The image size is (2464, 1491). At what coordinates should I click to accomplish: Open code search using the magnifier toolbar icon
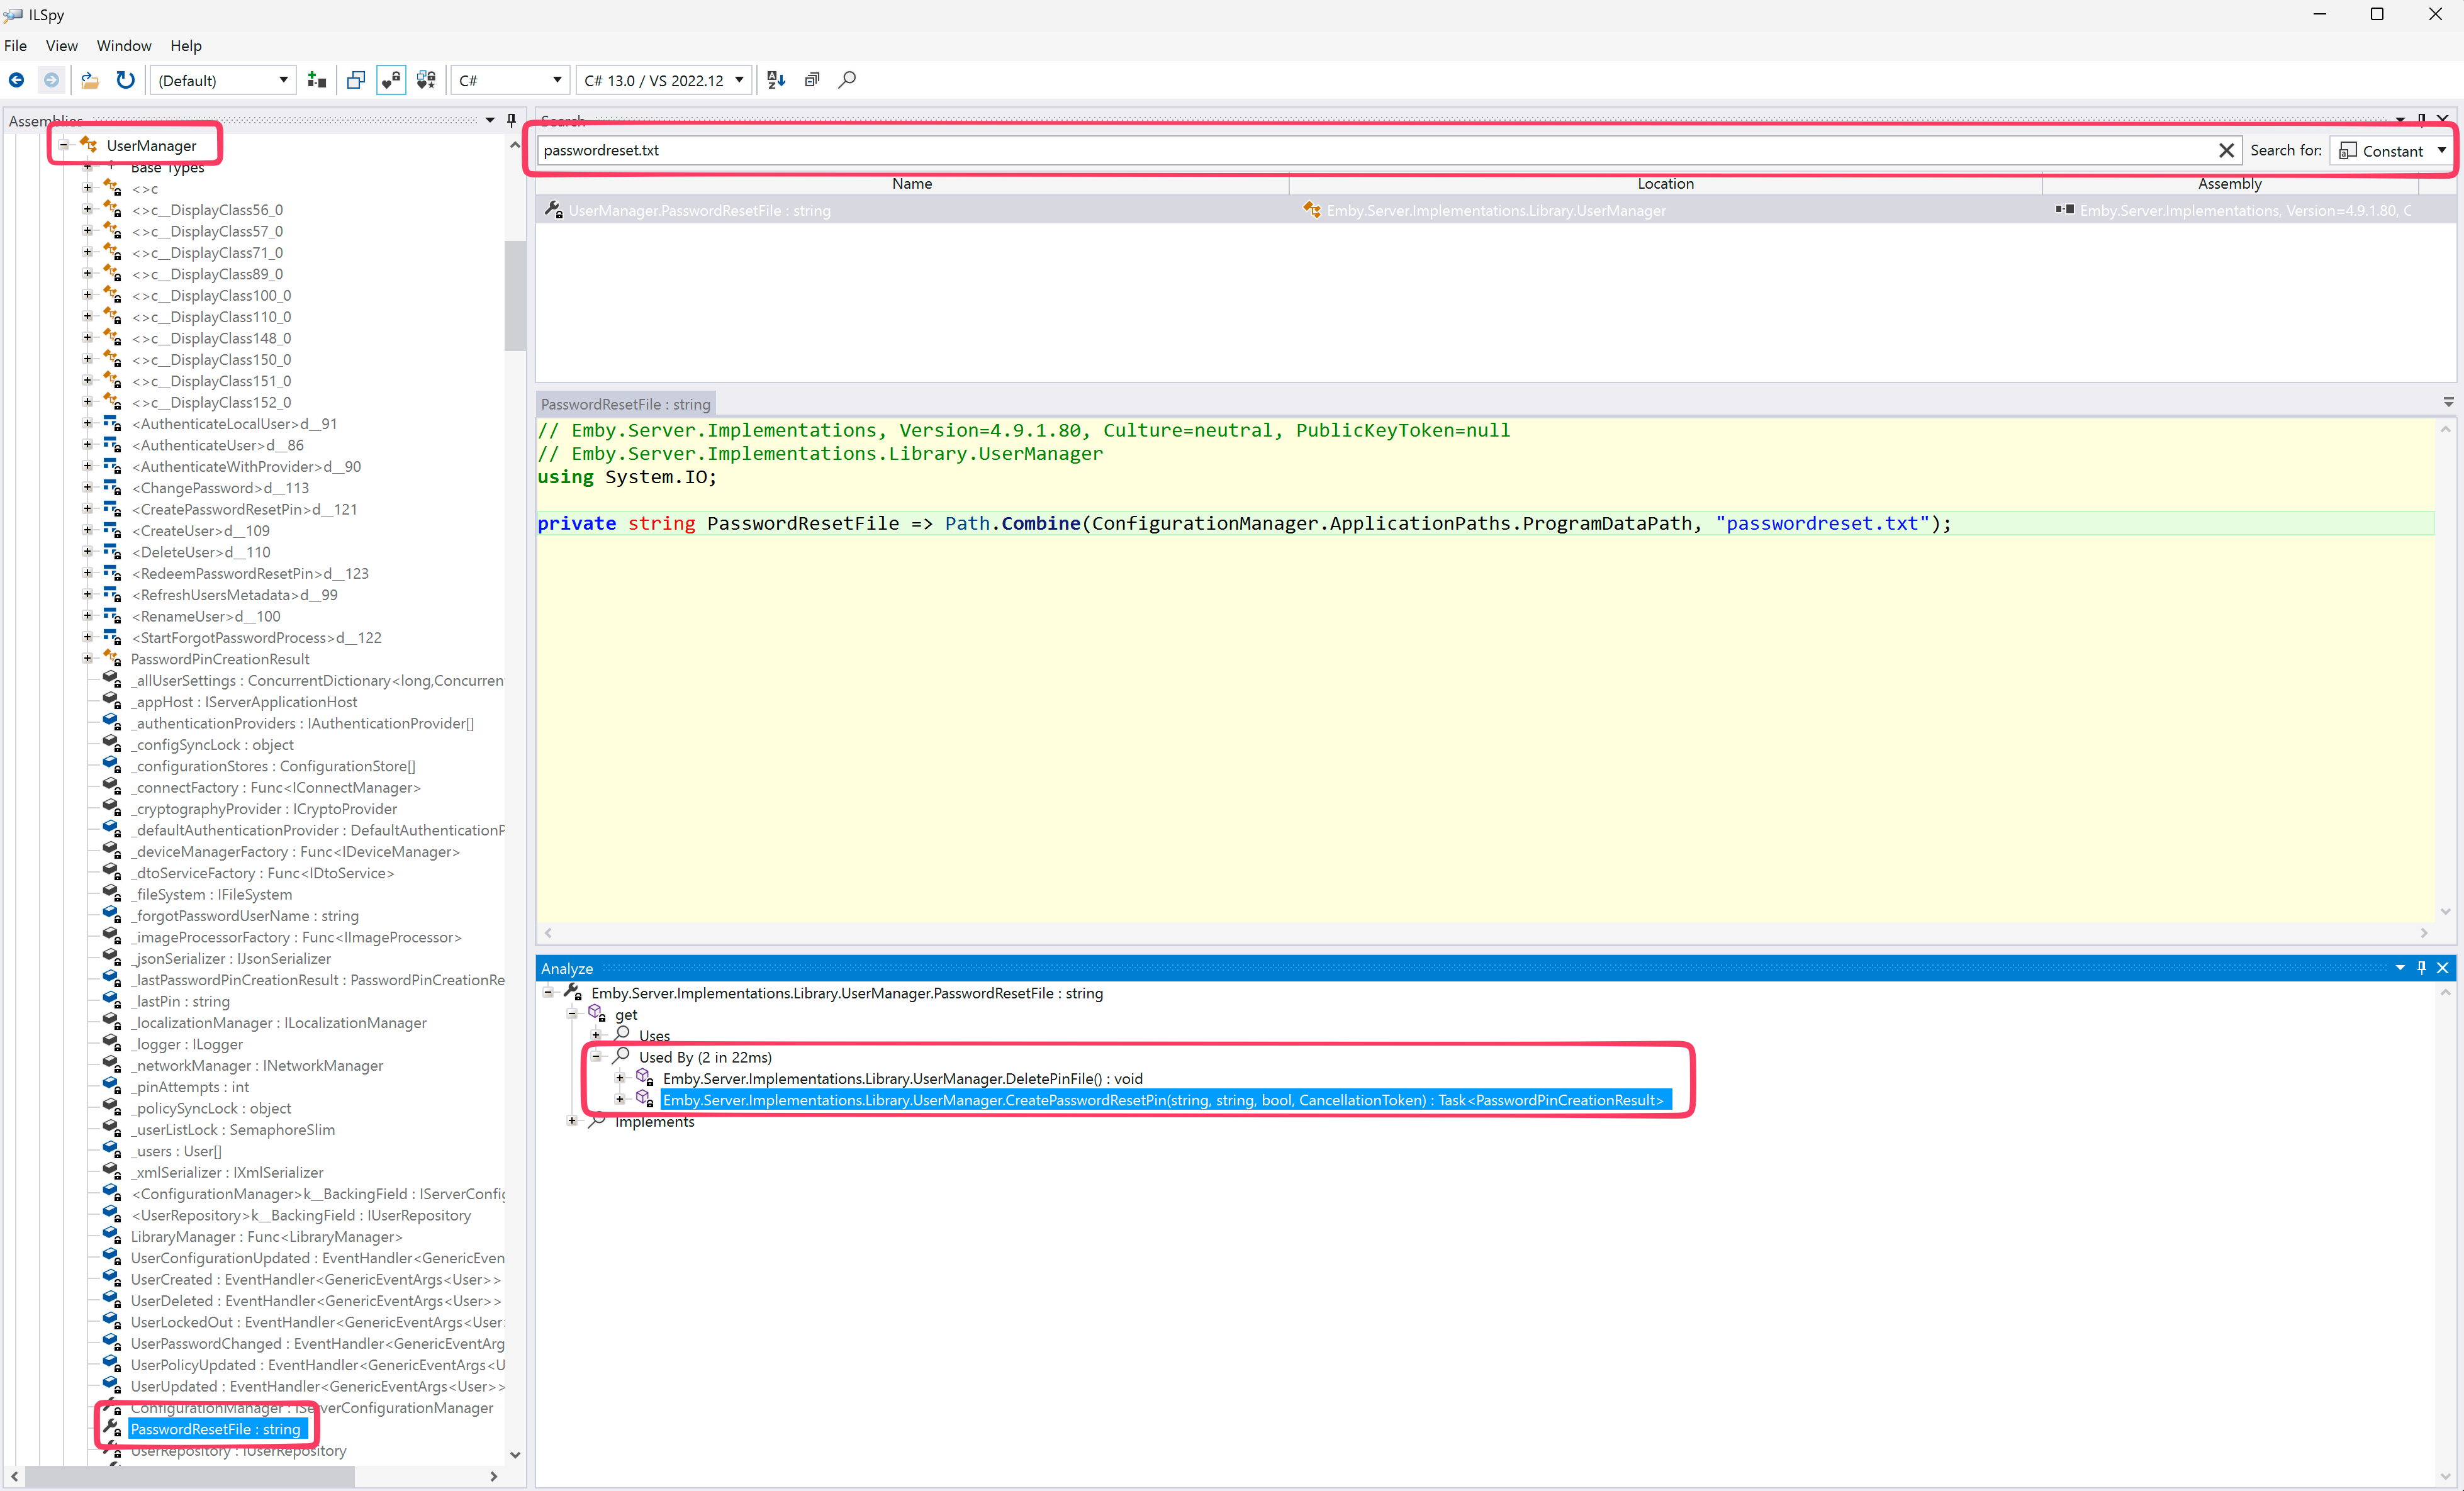coord(847,80)
